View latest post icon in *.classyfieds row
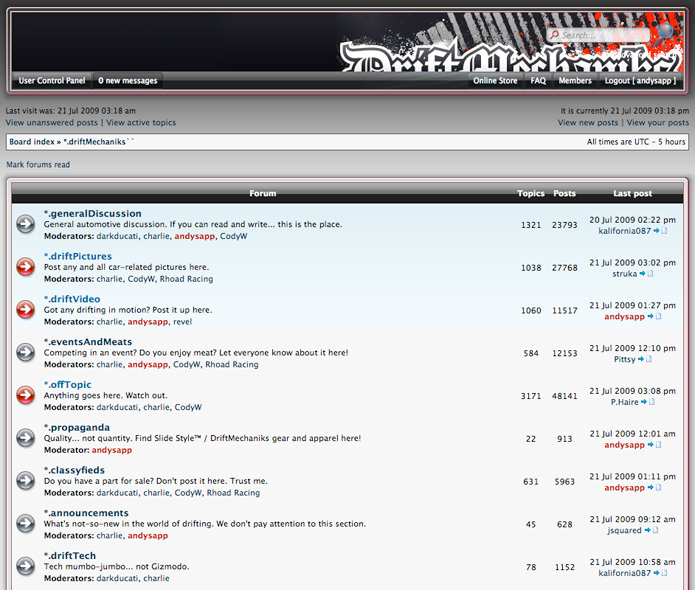 (654, 488)
